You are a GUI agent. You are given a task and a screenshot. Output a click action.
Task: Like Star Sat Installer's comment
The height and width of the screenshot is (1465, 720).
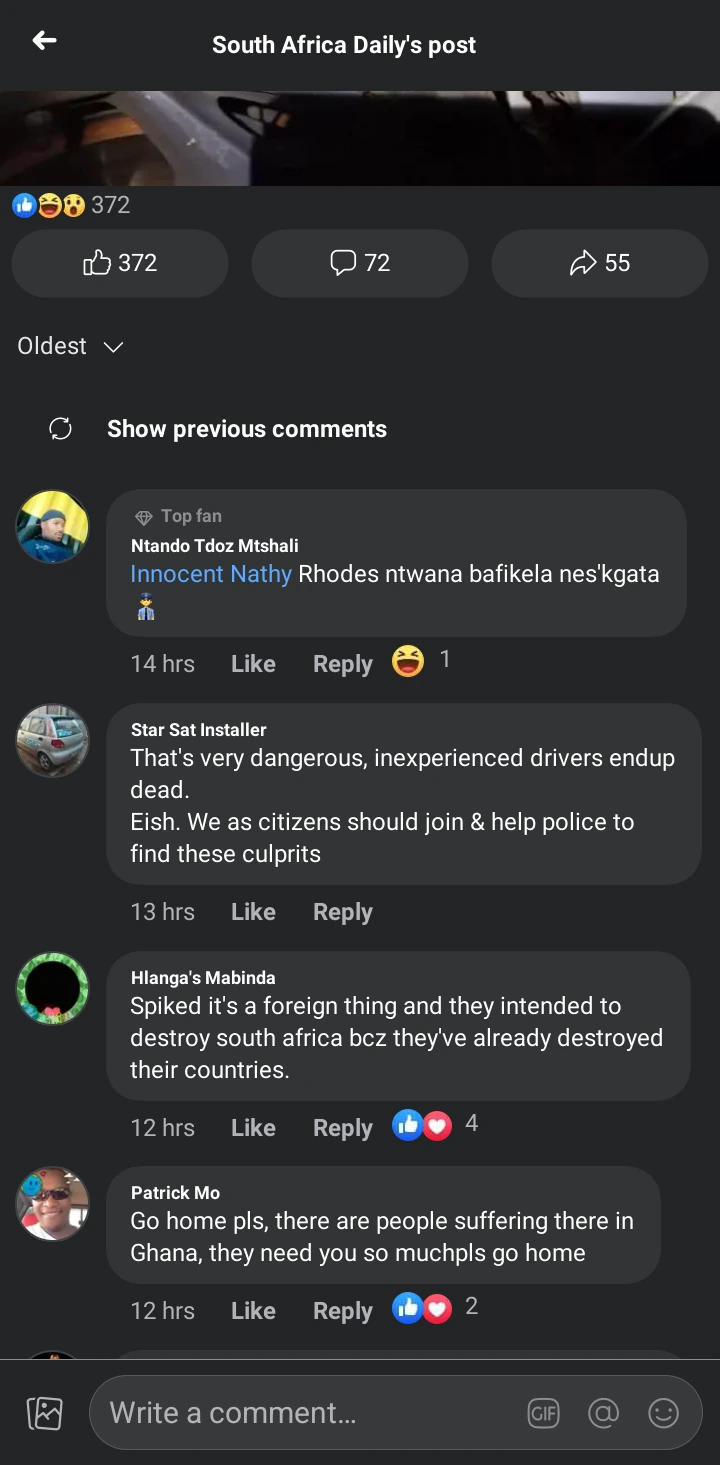point(253,912)
